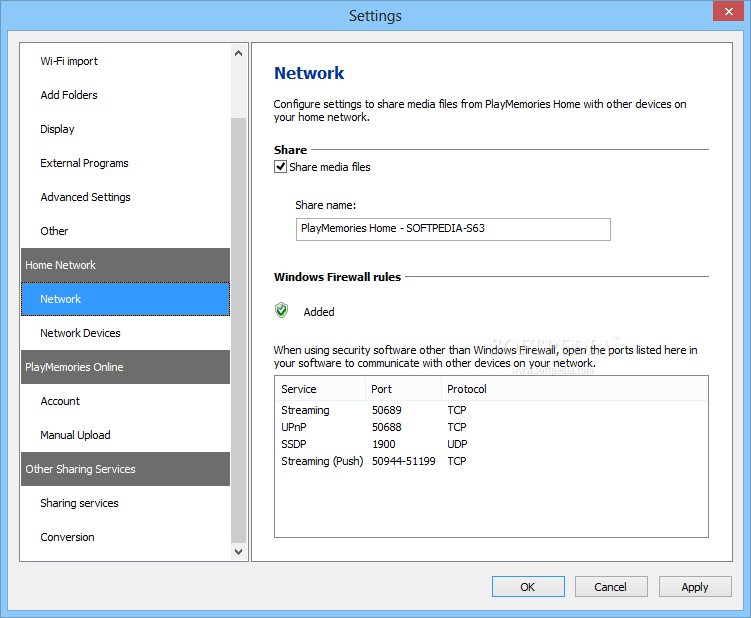Go to External Programs settings
Viewport: 751px width, 618px height.
point(125,163)
